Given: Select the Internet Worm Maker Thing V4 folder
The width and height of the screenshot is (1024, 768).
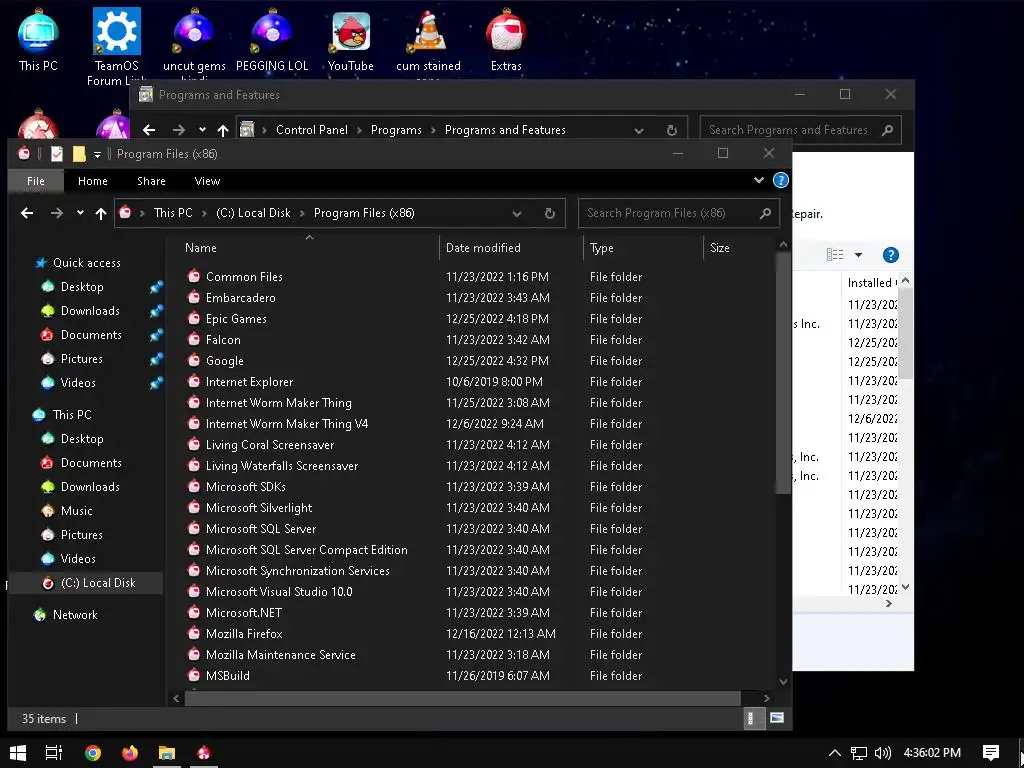Looking at the screenshot, I should coord(287,424).
